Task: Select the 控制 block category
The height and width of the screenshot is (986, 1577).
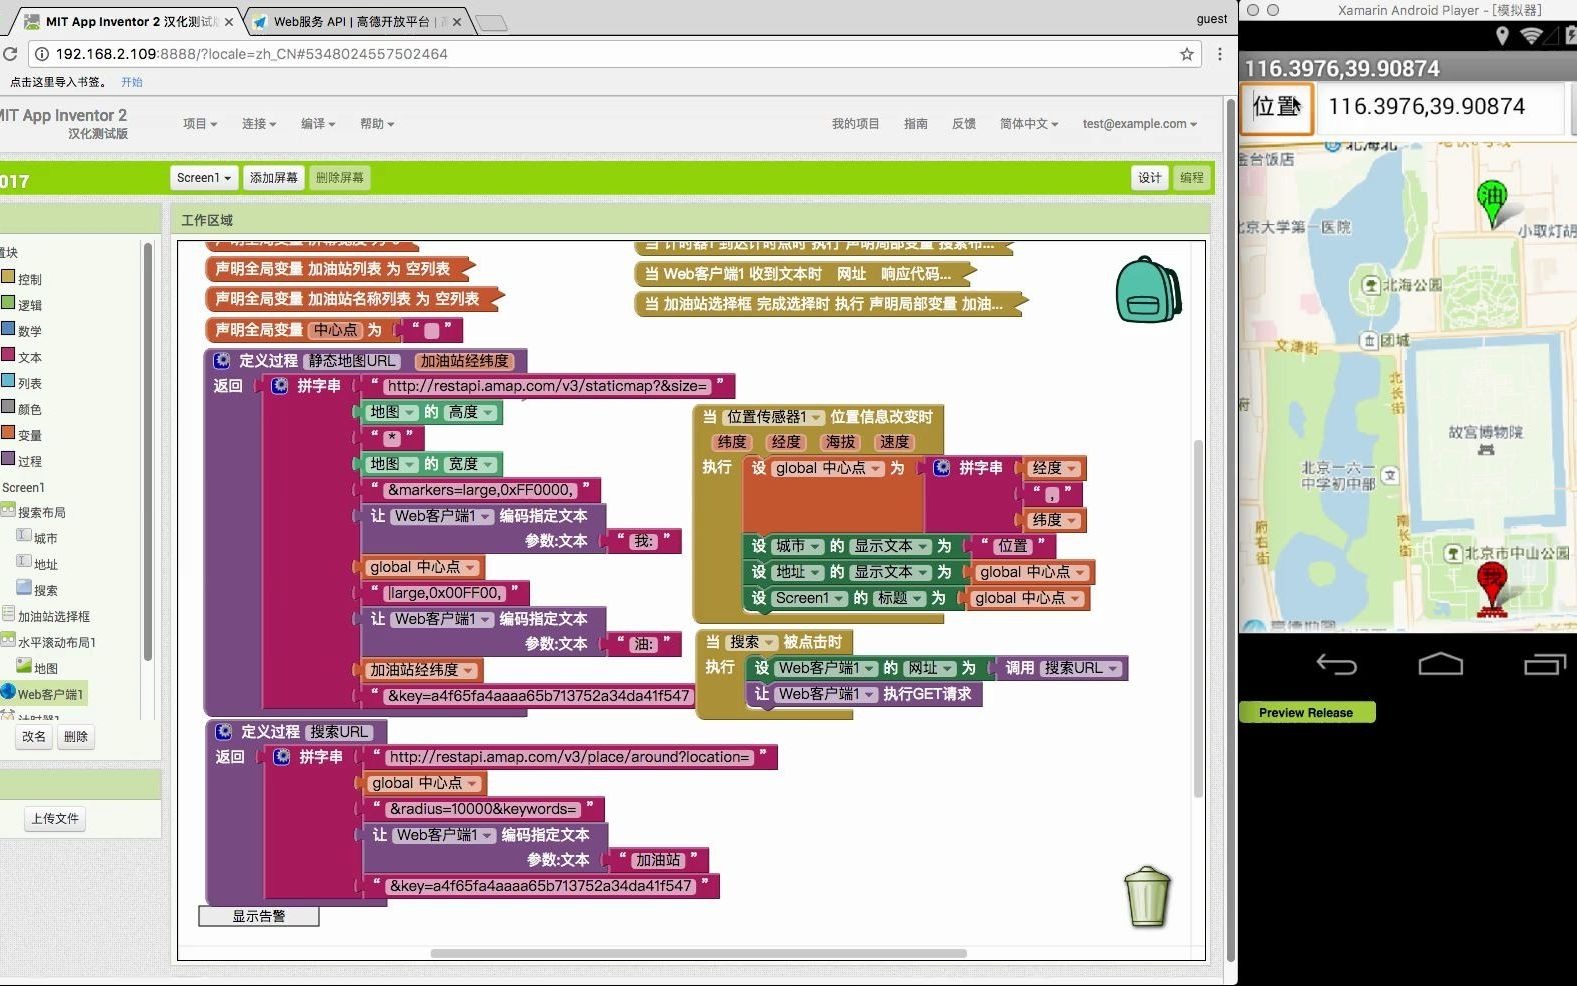Action: (21, 279)
